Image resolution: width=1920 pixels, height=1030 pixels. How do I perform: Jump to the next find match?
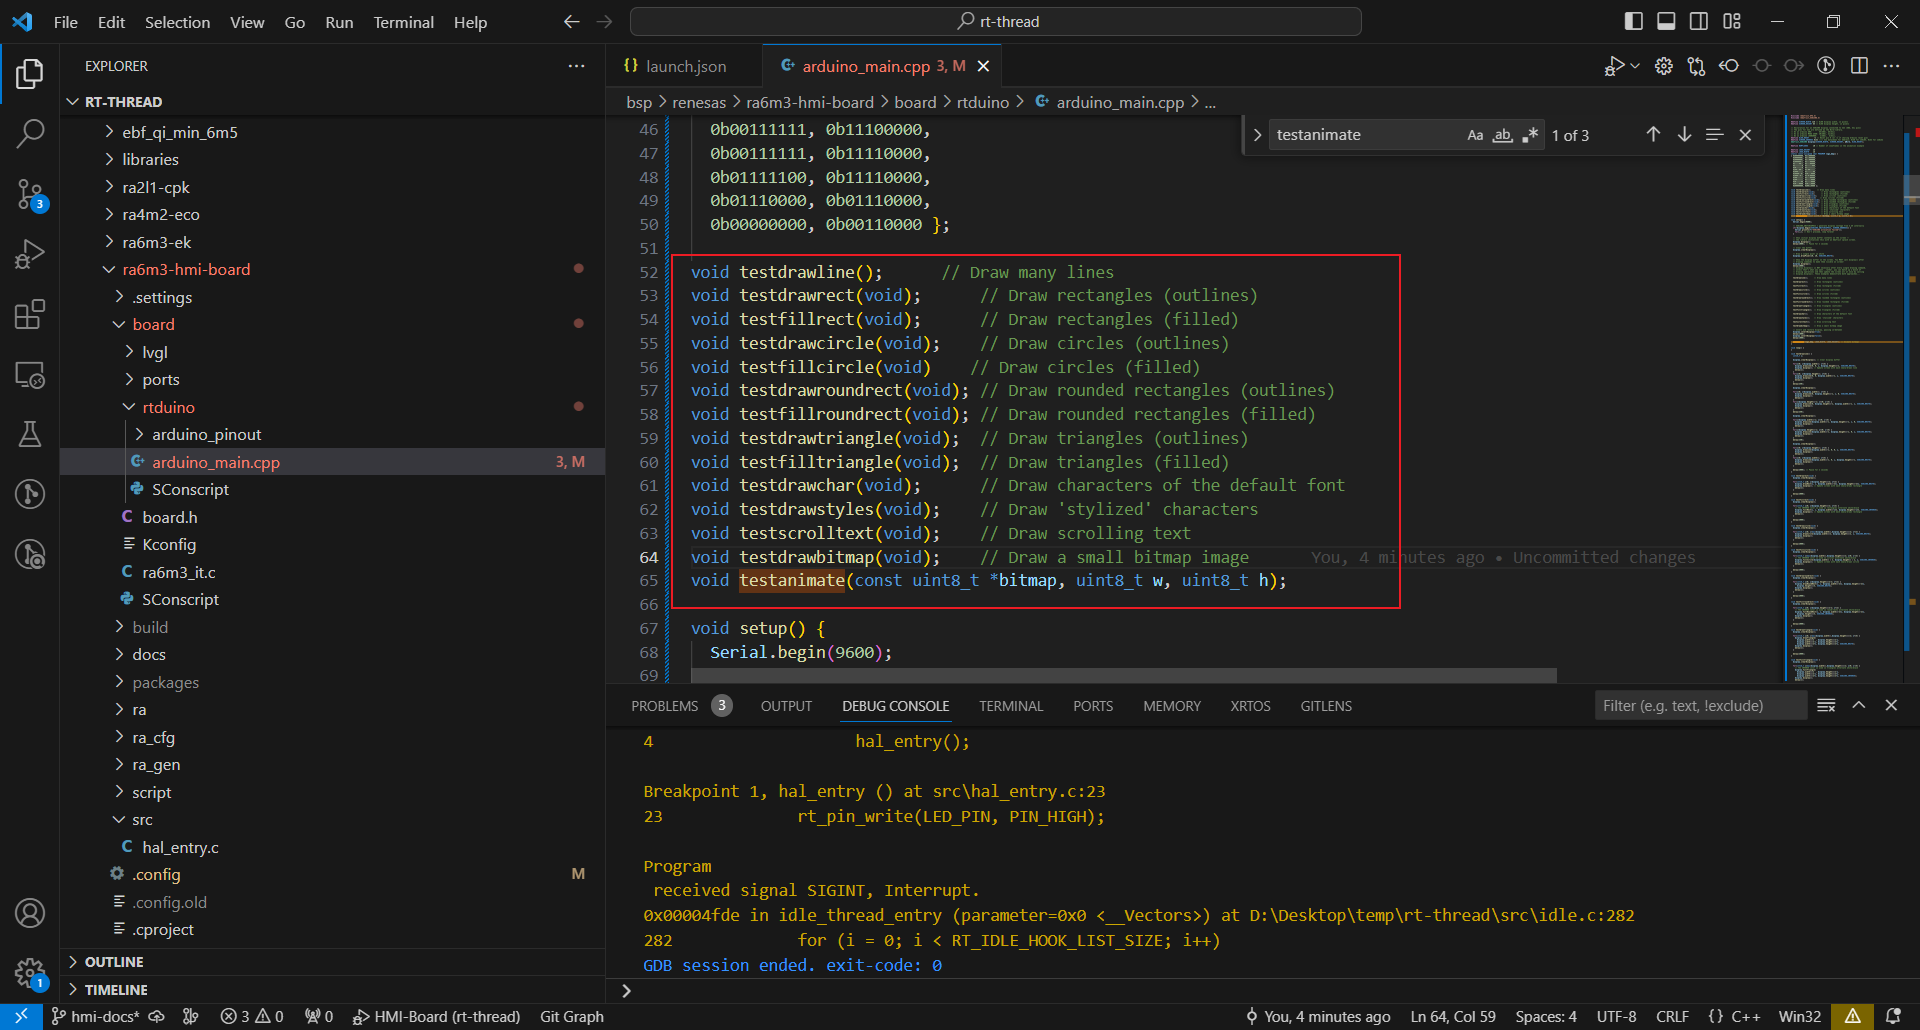1684,135
